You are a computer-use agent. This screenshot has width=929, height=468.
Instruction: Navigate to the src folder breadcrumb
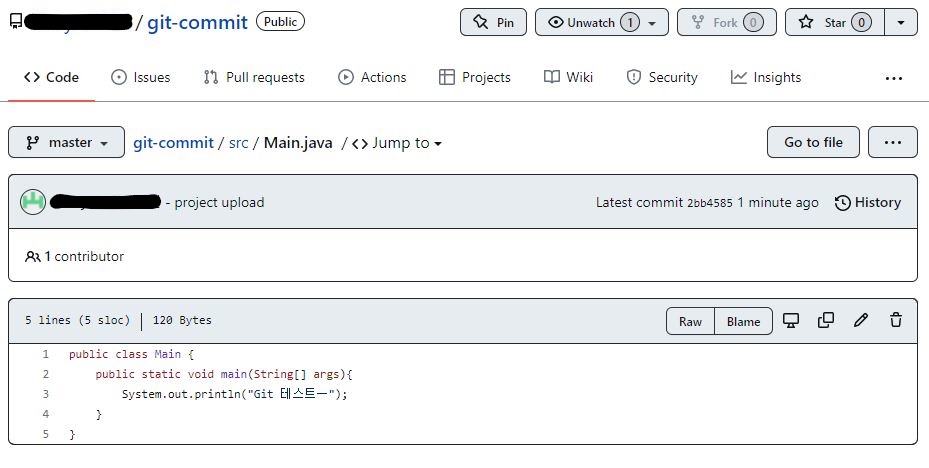[238, 143]
